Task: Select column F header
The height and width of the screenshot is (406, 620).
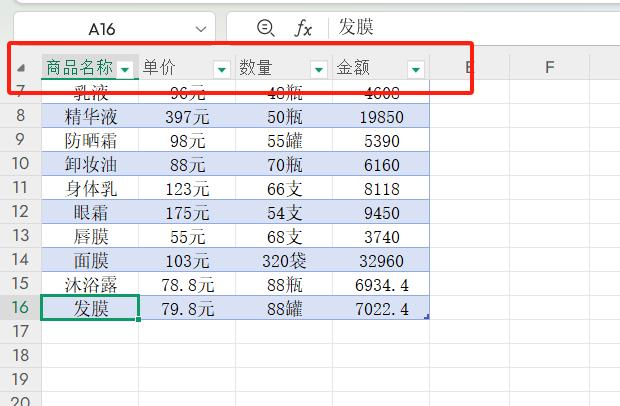Action: tap(549, 67)
